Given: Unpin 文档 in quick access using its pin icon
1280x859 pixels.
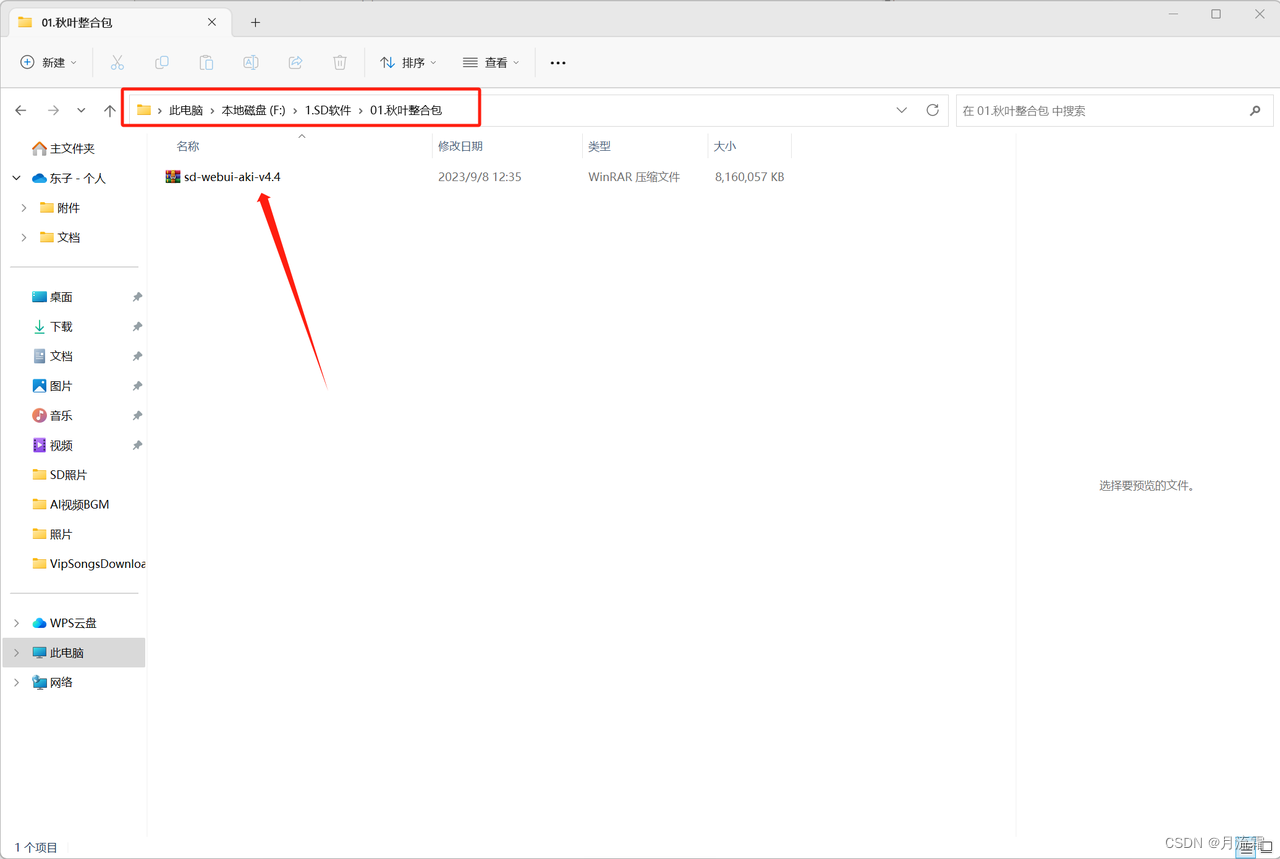Looking at the screenshot, I should click(137, 356).
